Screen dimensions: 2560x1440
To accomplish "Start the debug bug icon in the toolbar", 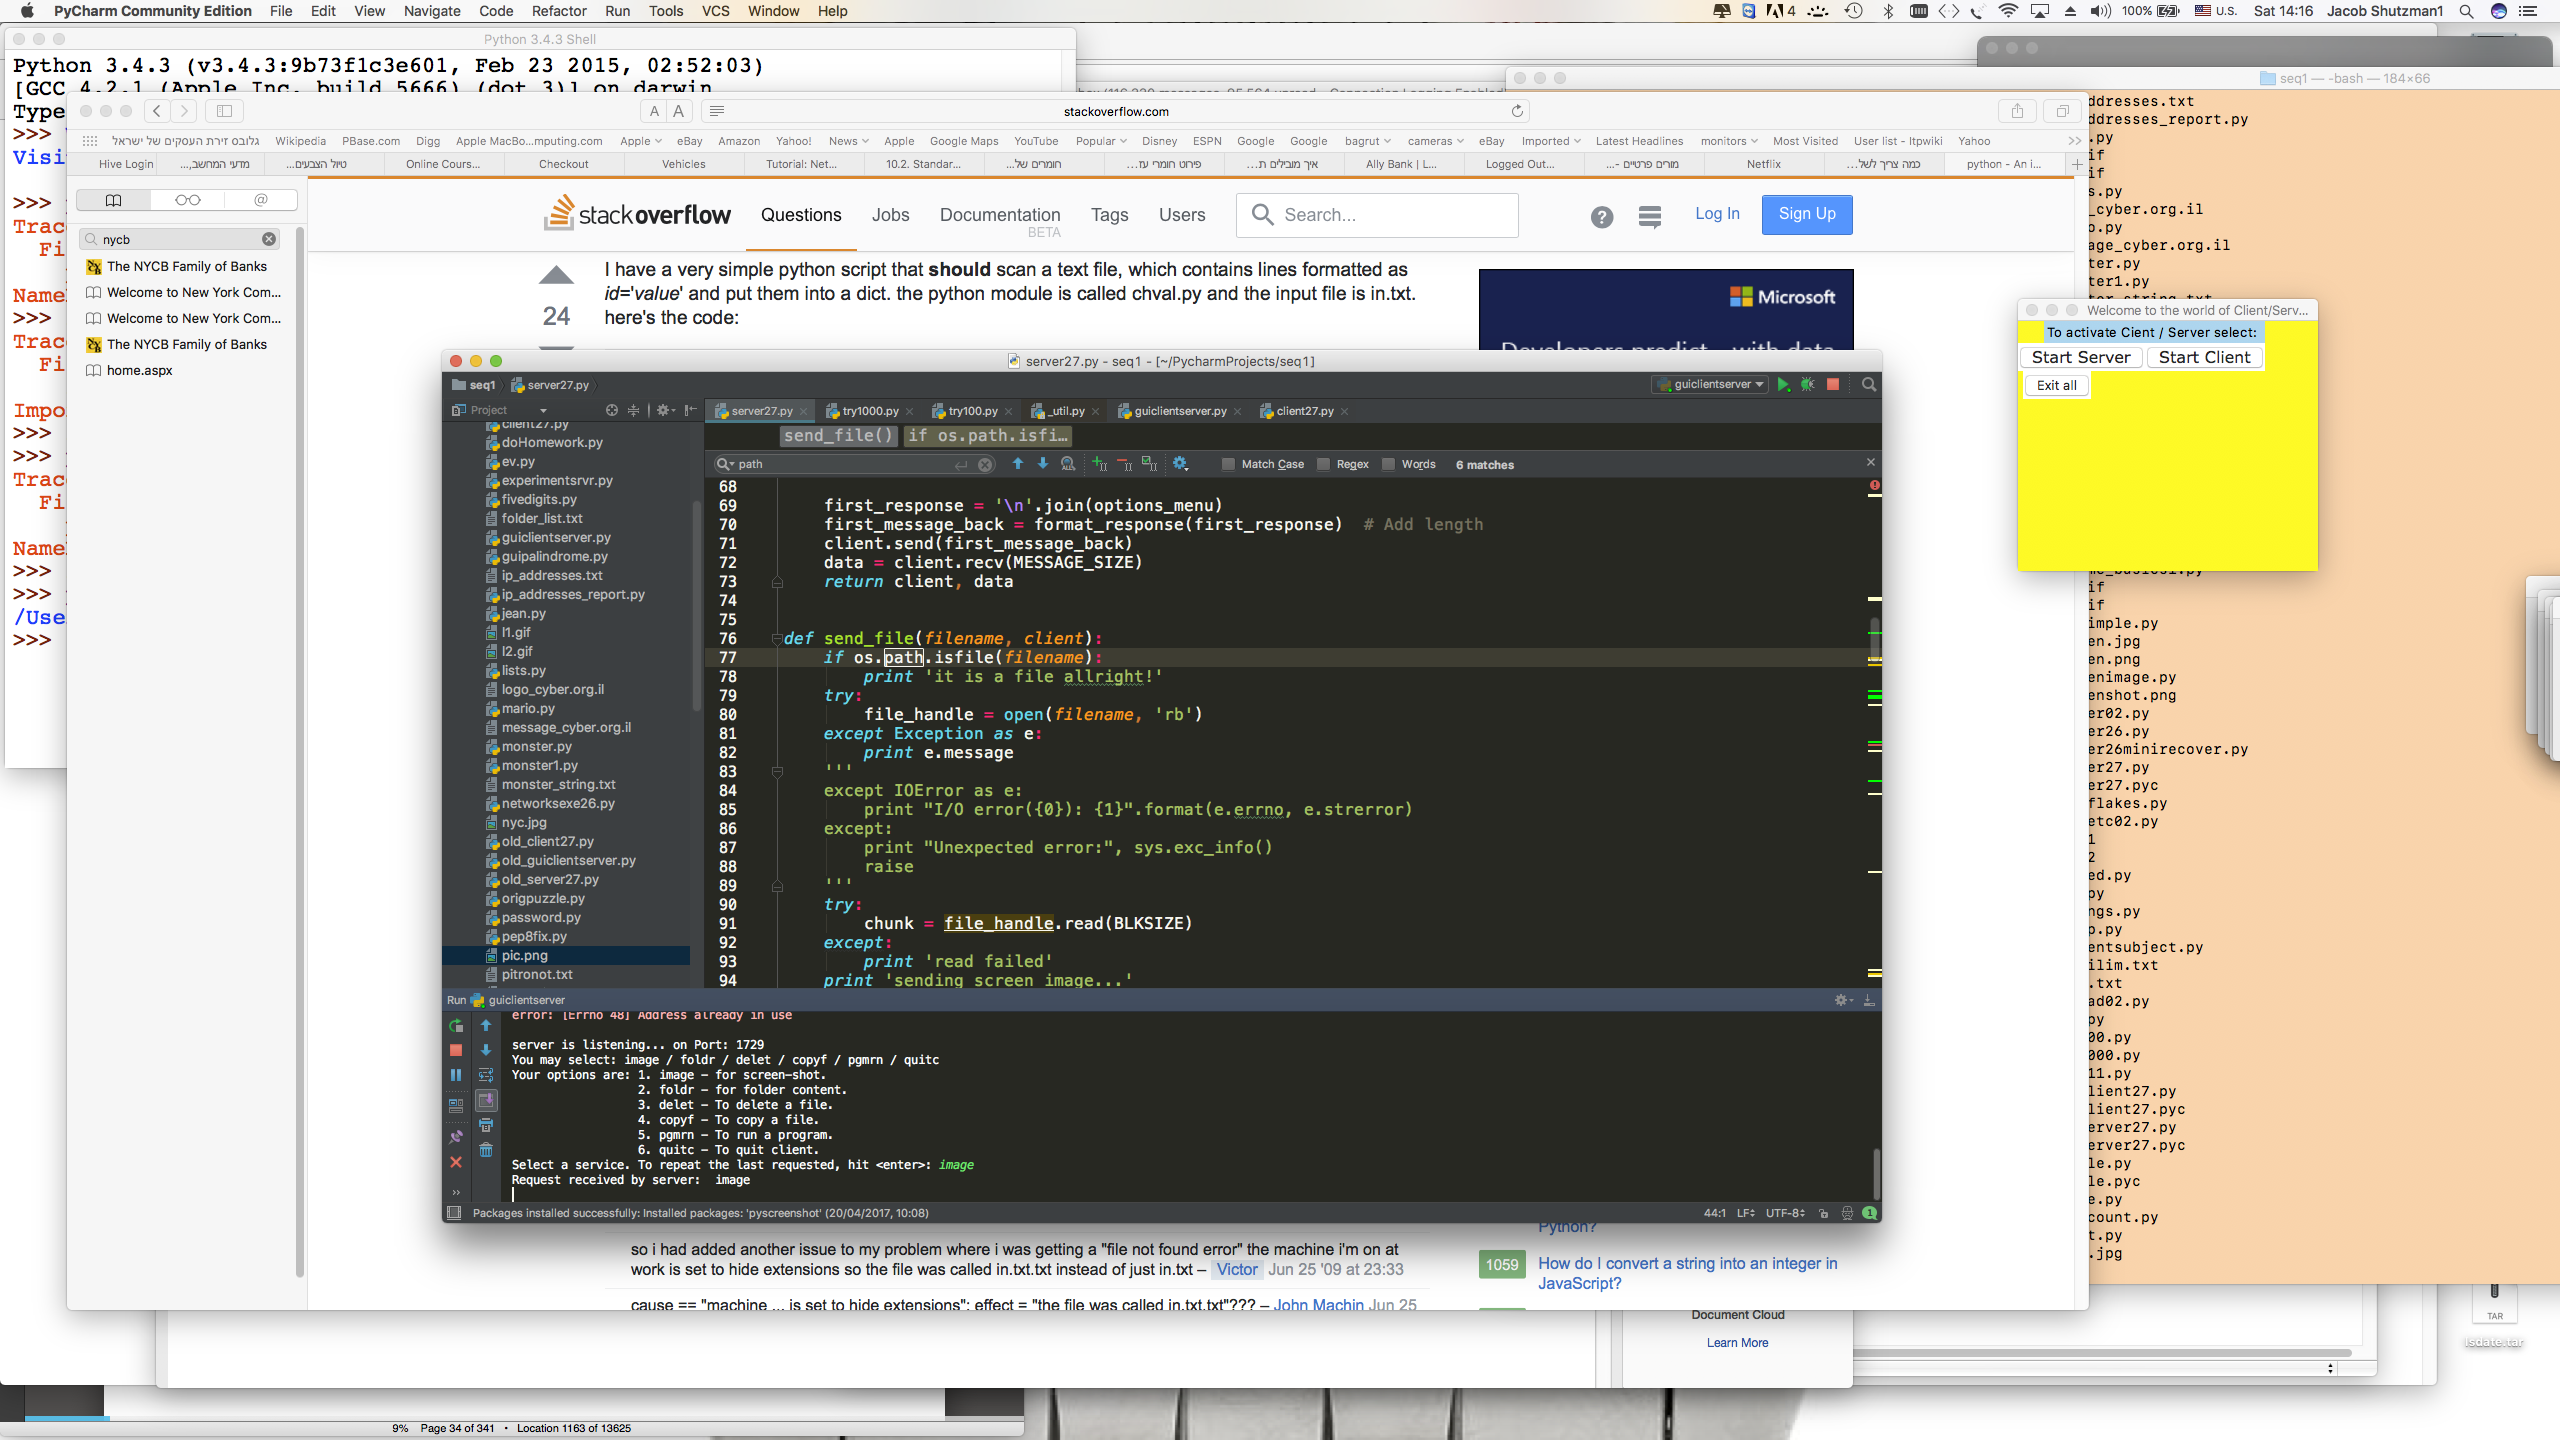I will (x=1808, y=385).
